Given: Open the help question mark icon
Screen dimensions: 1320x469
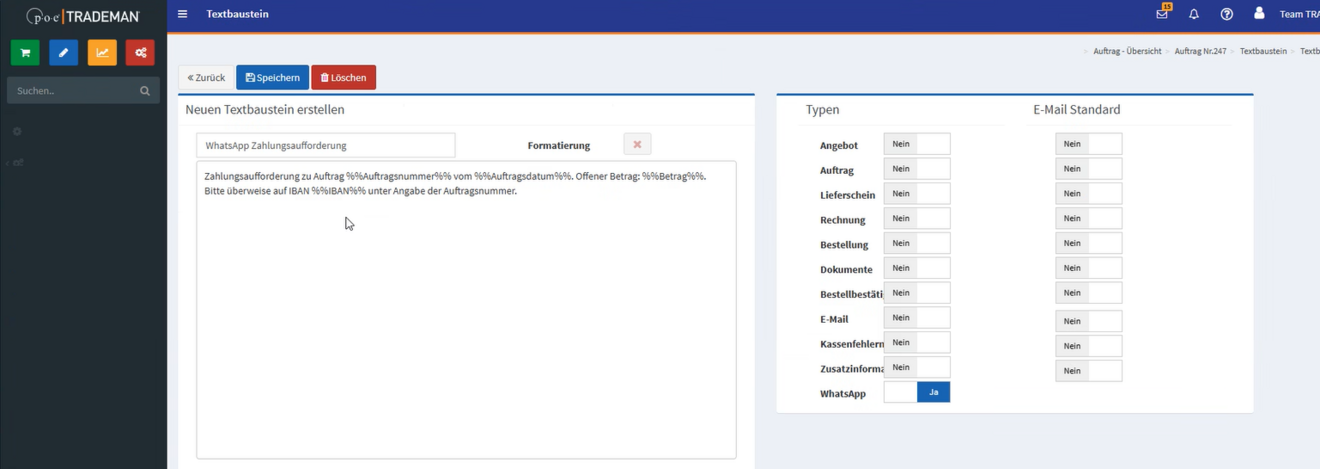Looking at the screenshot, I should (x=1227, y=14).
